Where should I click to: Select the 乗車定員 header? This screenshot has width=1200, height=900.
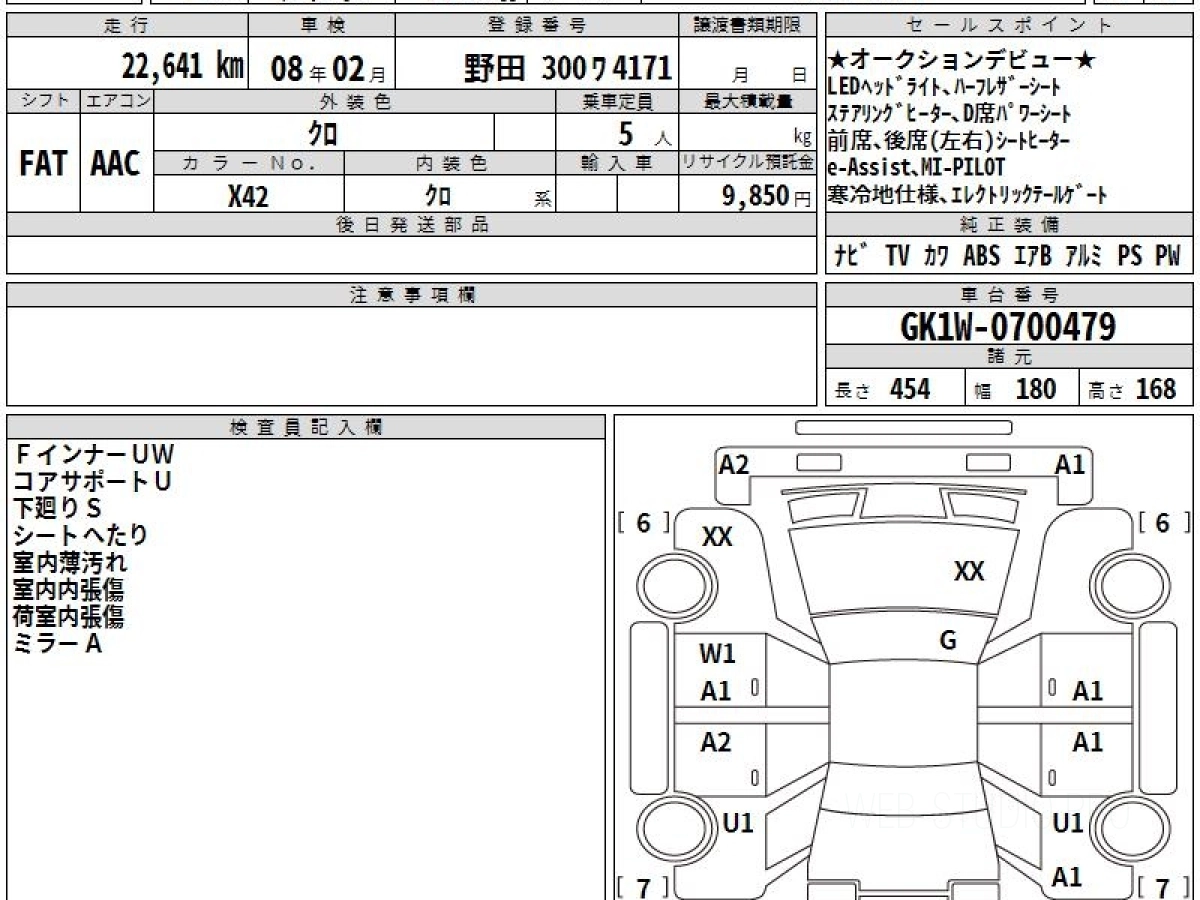(x=617, y=101)
